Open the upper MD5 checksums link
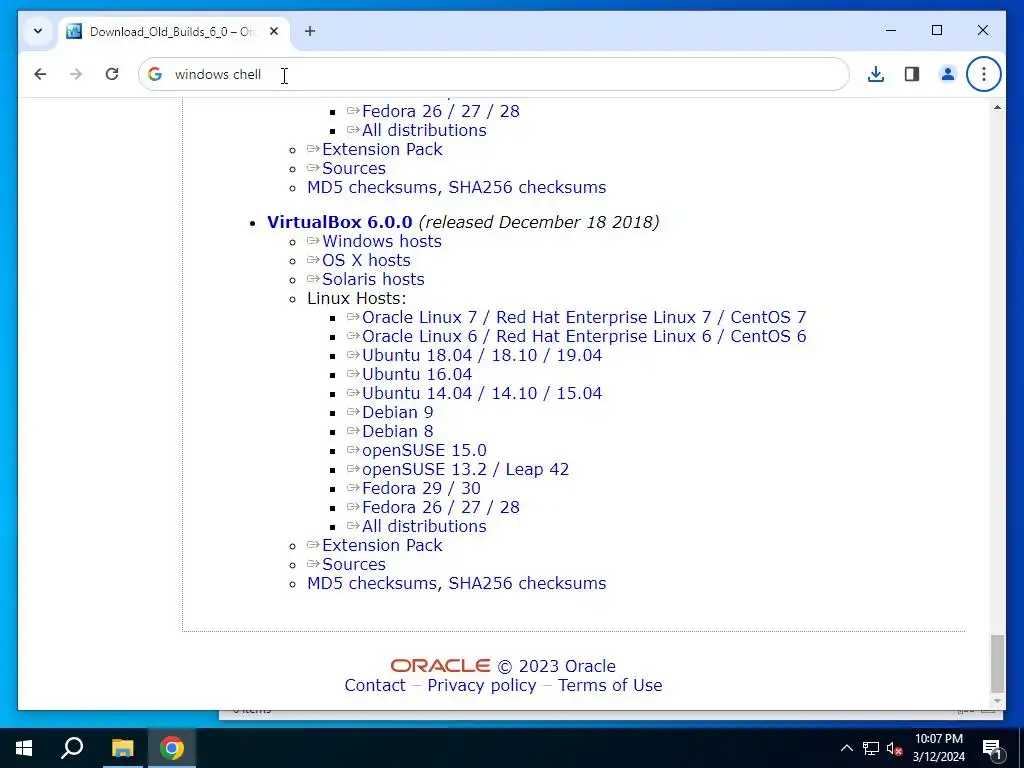1024x768 pixels. point(372,187)
